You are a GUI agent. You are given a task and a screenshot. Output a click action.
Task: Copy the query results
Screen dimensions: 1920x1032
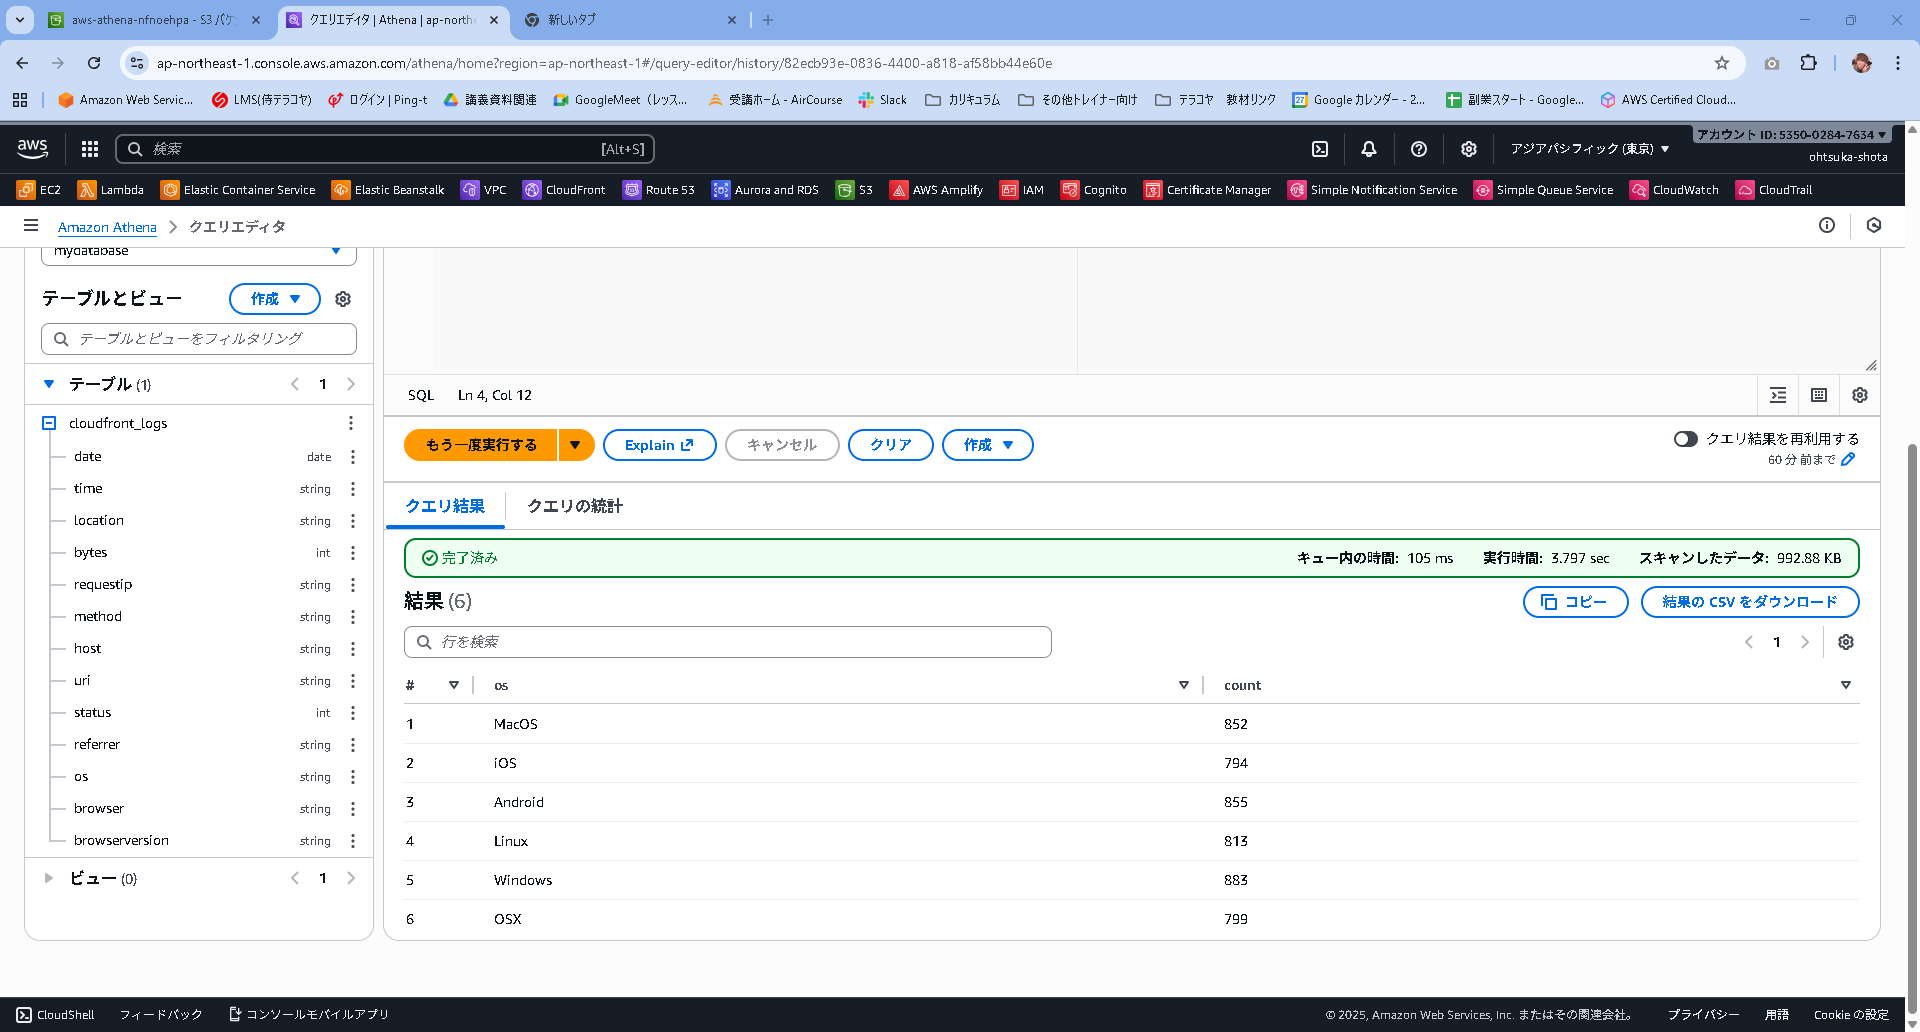pyautogui.click(x=1576, y=602)
